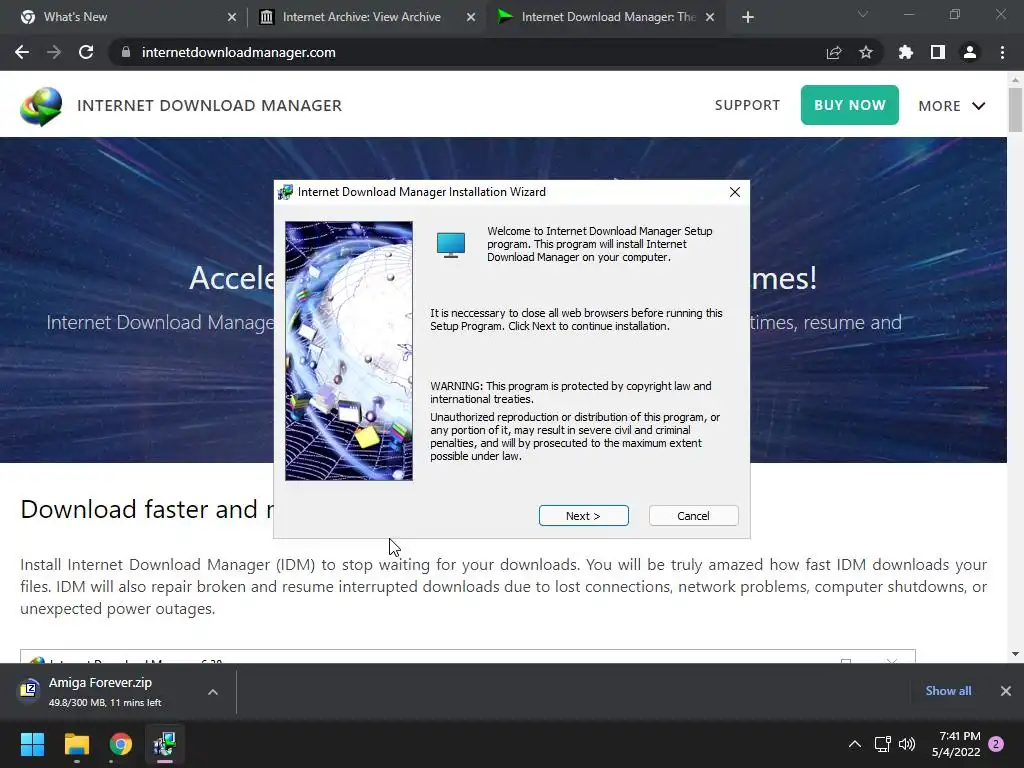
Task: Open the Extensions puzzle icon
Action: pyautogui.click(x=906, y=52)
